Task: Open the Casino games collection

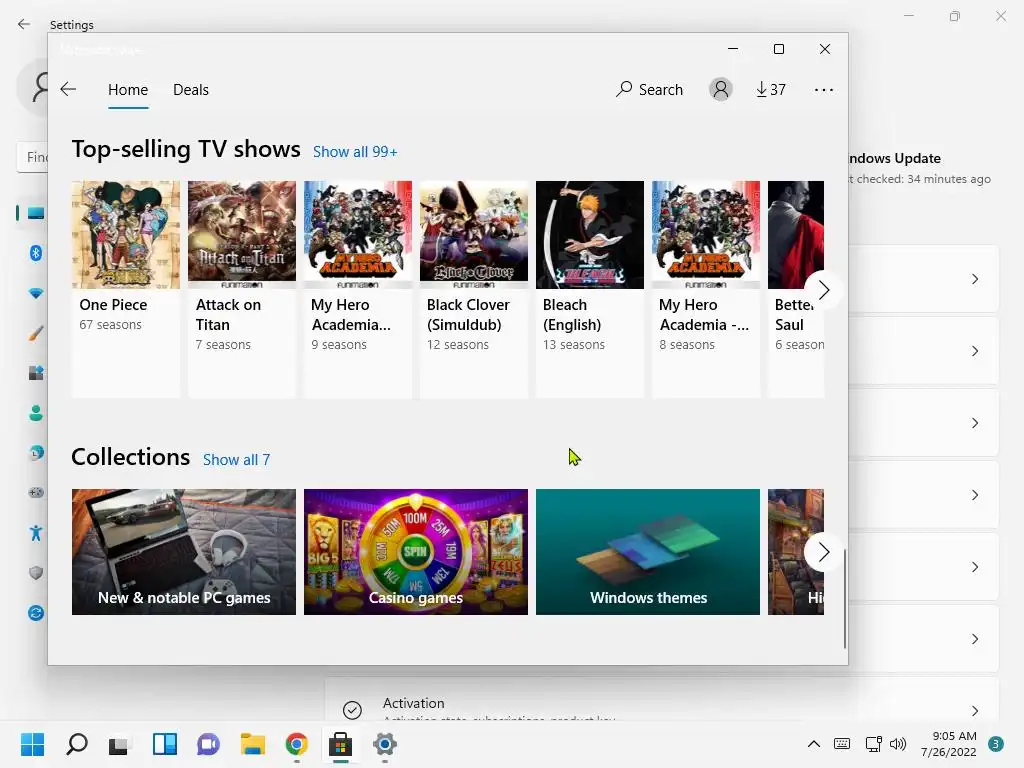Action: pyautogui.click(x=416, y=552)
